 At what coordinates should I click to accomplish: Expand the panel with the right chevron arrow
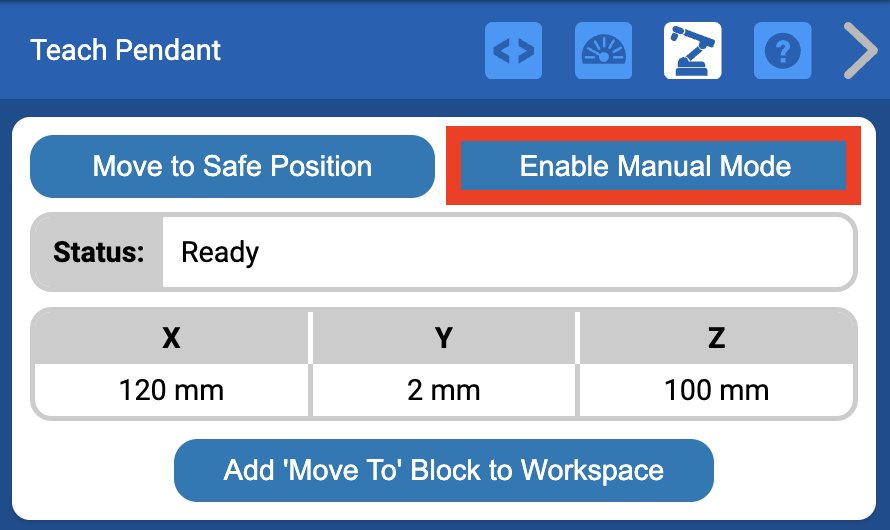click(x=859, y=51)
